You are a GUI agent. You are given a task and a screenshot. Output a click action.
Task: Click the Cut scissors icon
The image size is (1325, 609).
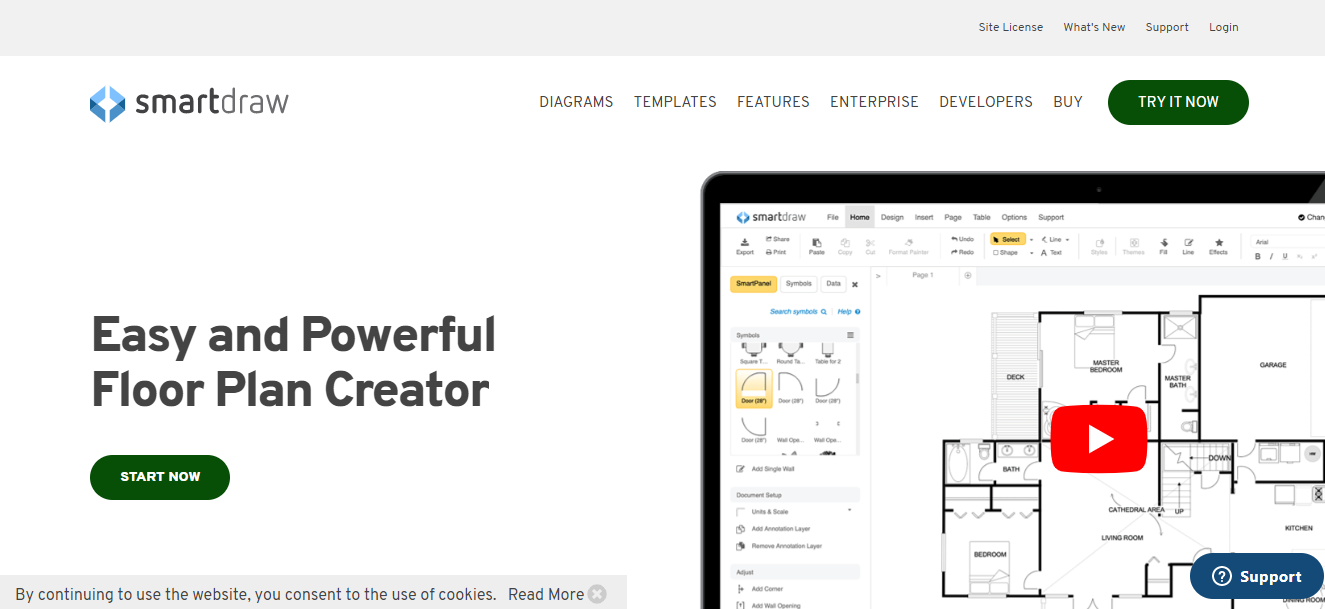(x=870, y=246)
